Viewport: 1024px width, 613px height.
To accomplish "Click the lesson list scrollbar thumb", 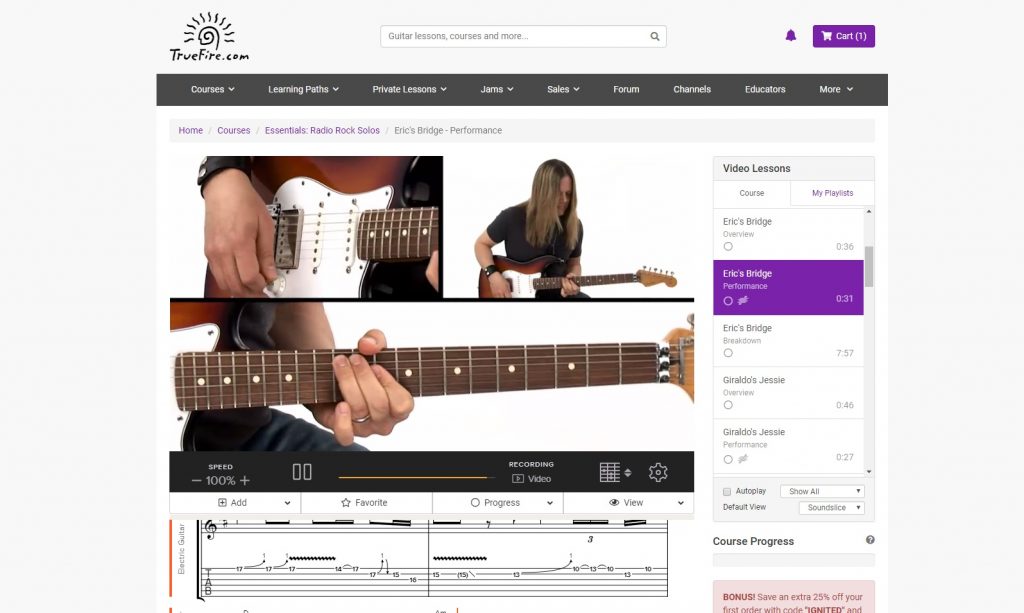I will click(869, 266).
